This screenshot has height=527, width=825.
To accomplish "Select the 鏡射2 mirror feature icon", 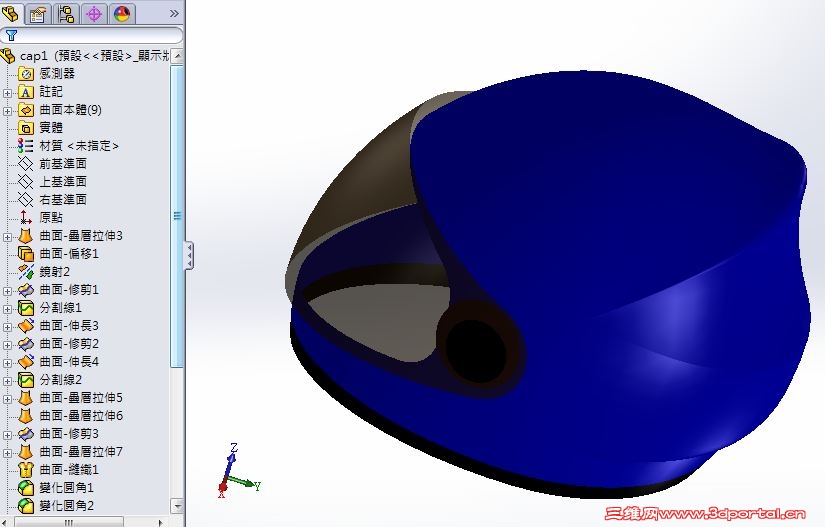I will click(26, 271).
